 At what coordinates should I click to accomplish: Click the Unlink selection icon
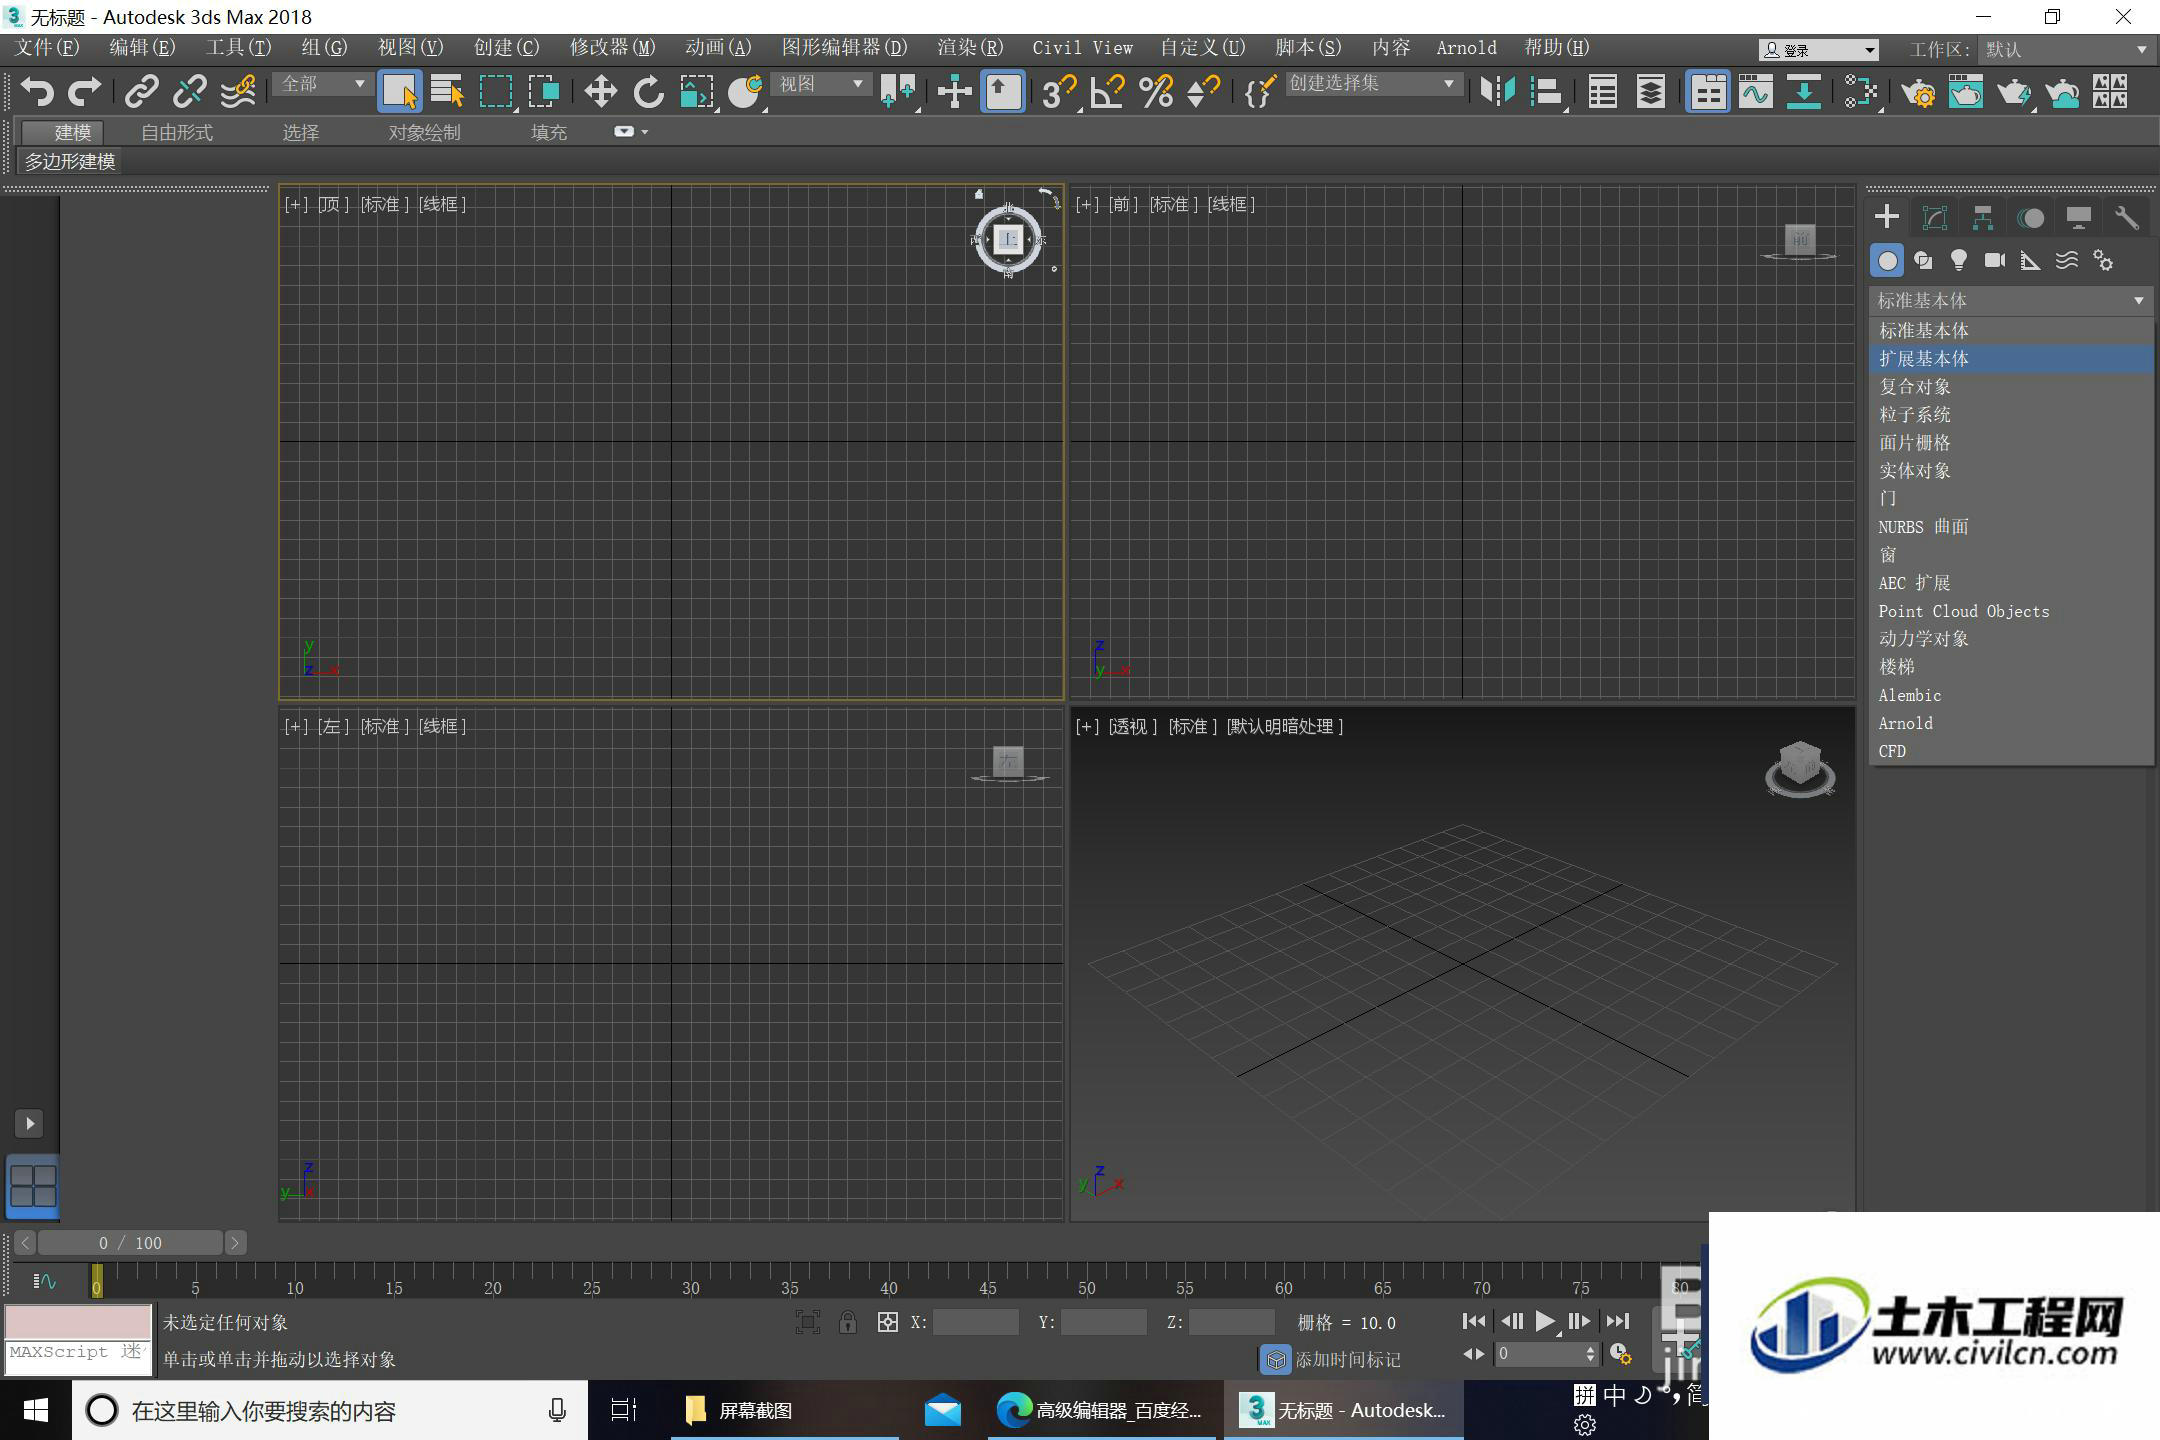point(190,92)
